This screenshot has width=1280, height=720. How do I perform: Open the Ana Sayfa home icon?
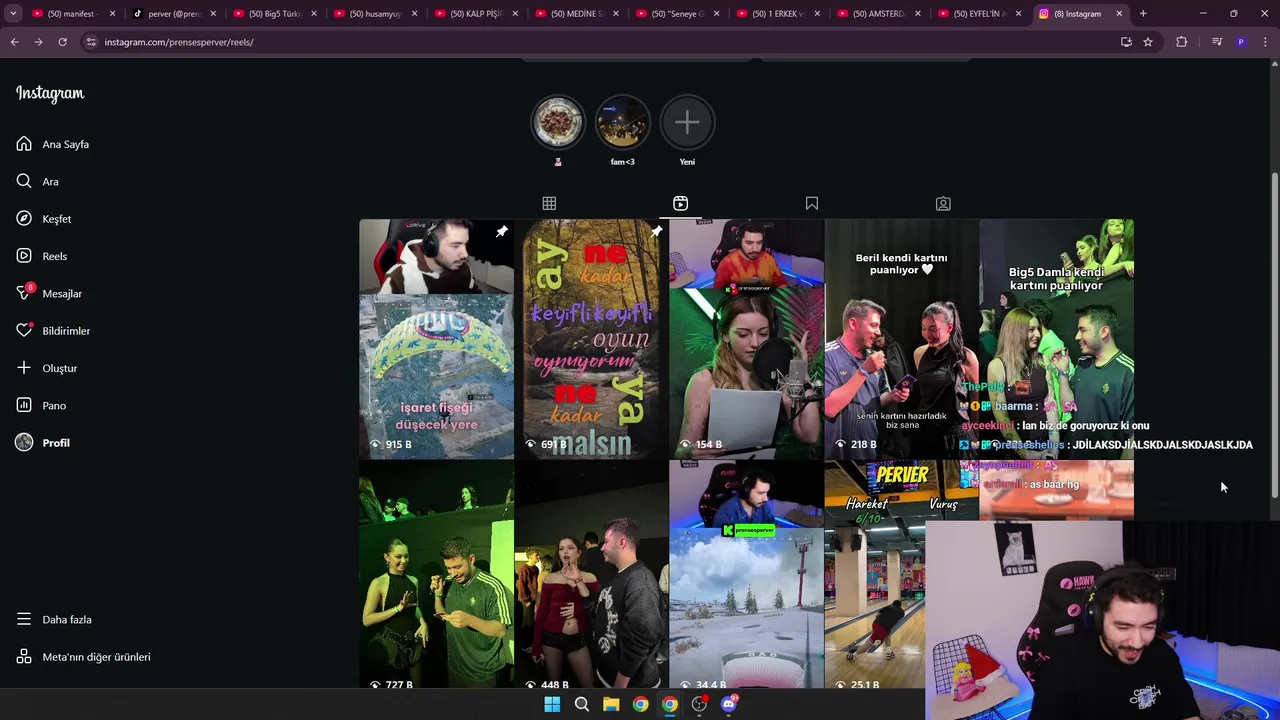coord(24,144)
